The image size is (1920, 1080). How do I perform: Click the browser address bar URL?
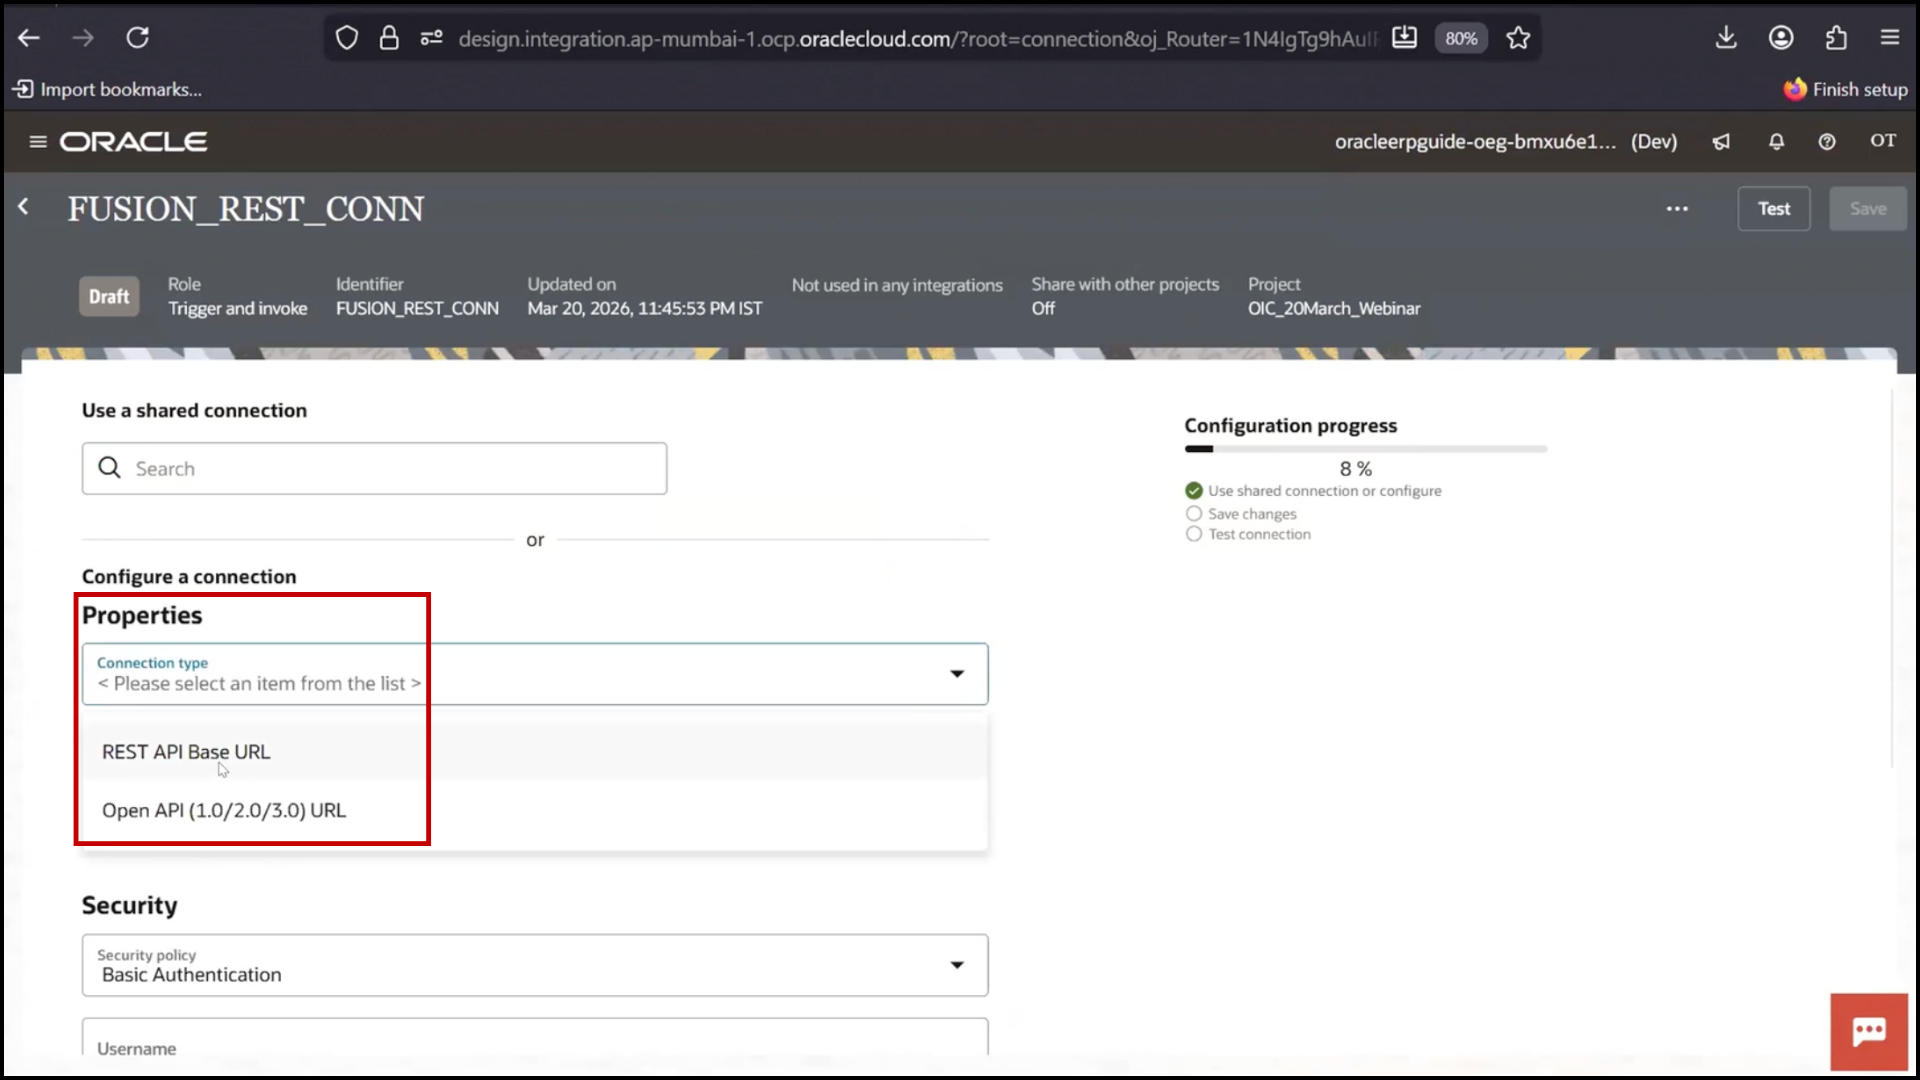coord(917,39)
